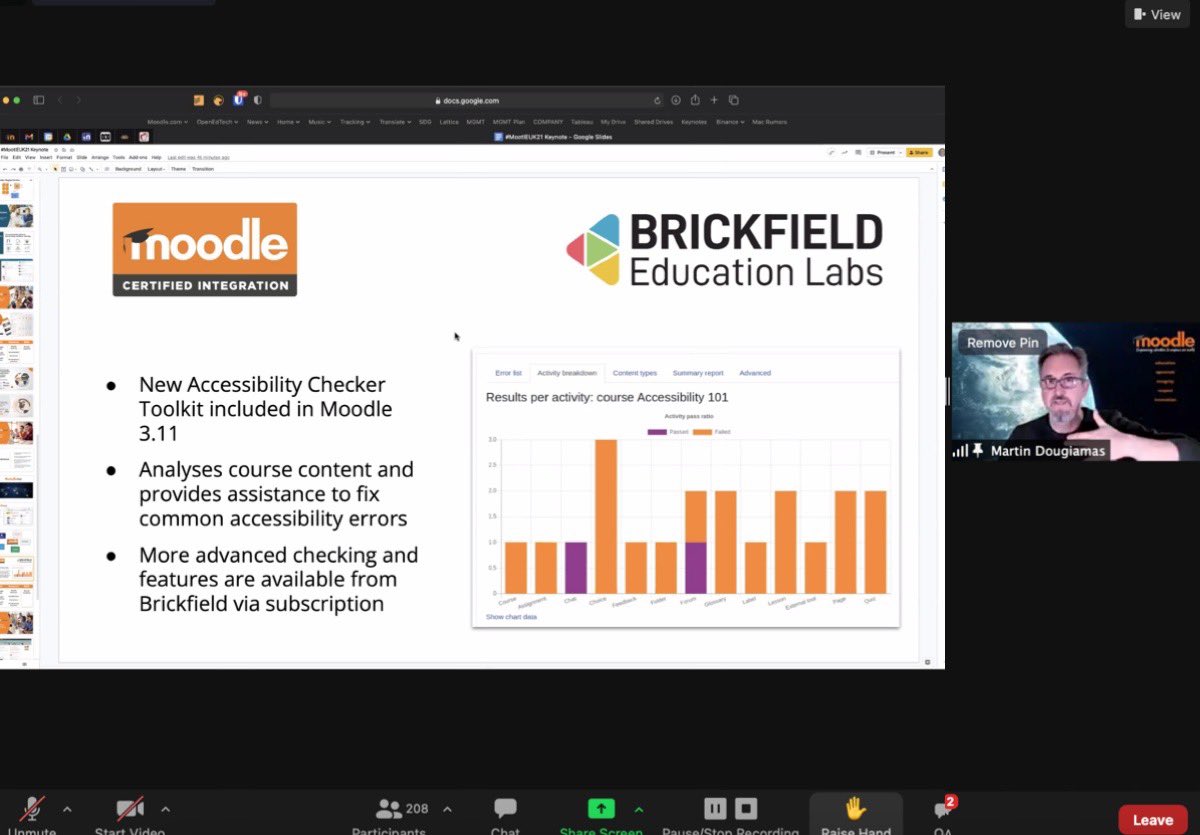Open the View layout menu

[1159, 14]
